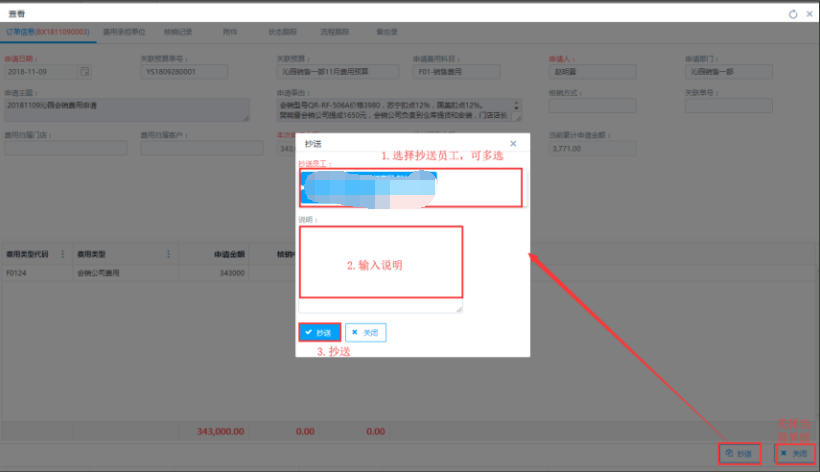Screen dimensions: 820x472
Task: Open the column menu for 费用类型代码
Action: point(64,254)
